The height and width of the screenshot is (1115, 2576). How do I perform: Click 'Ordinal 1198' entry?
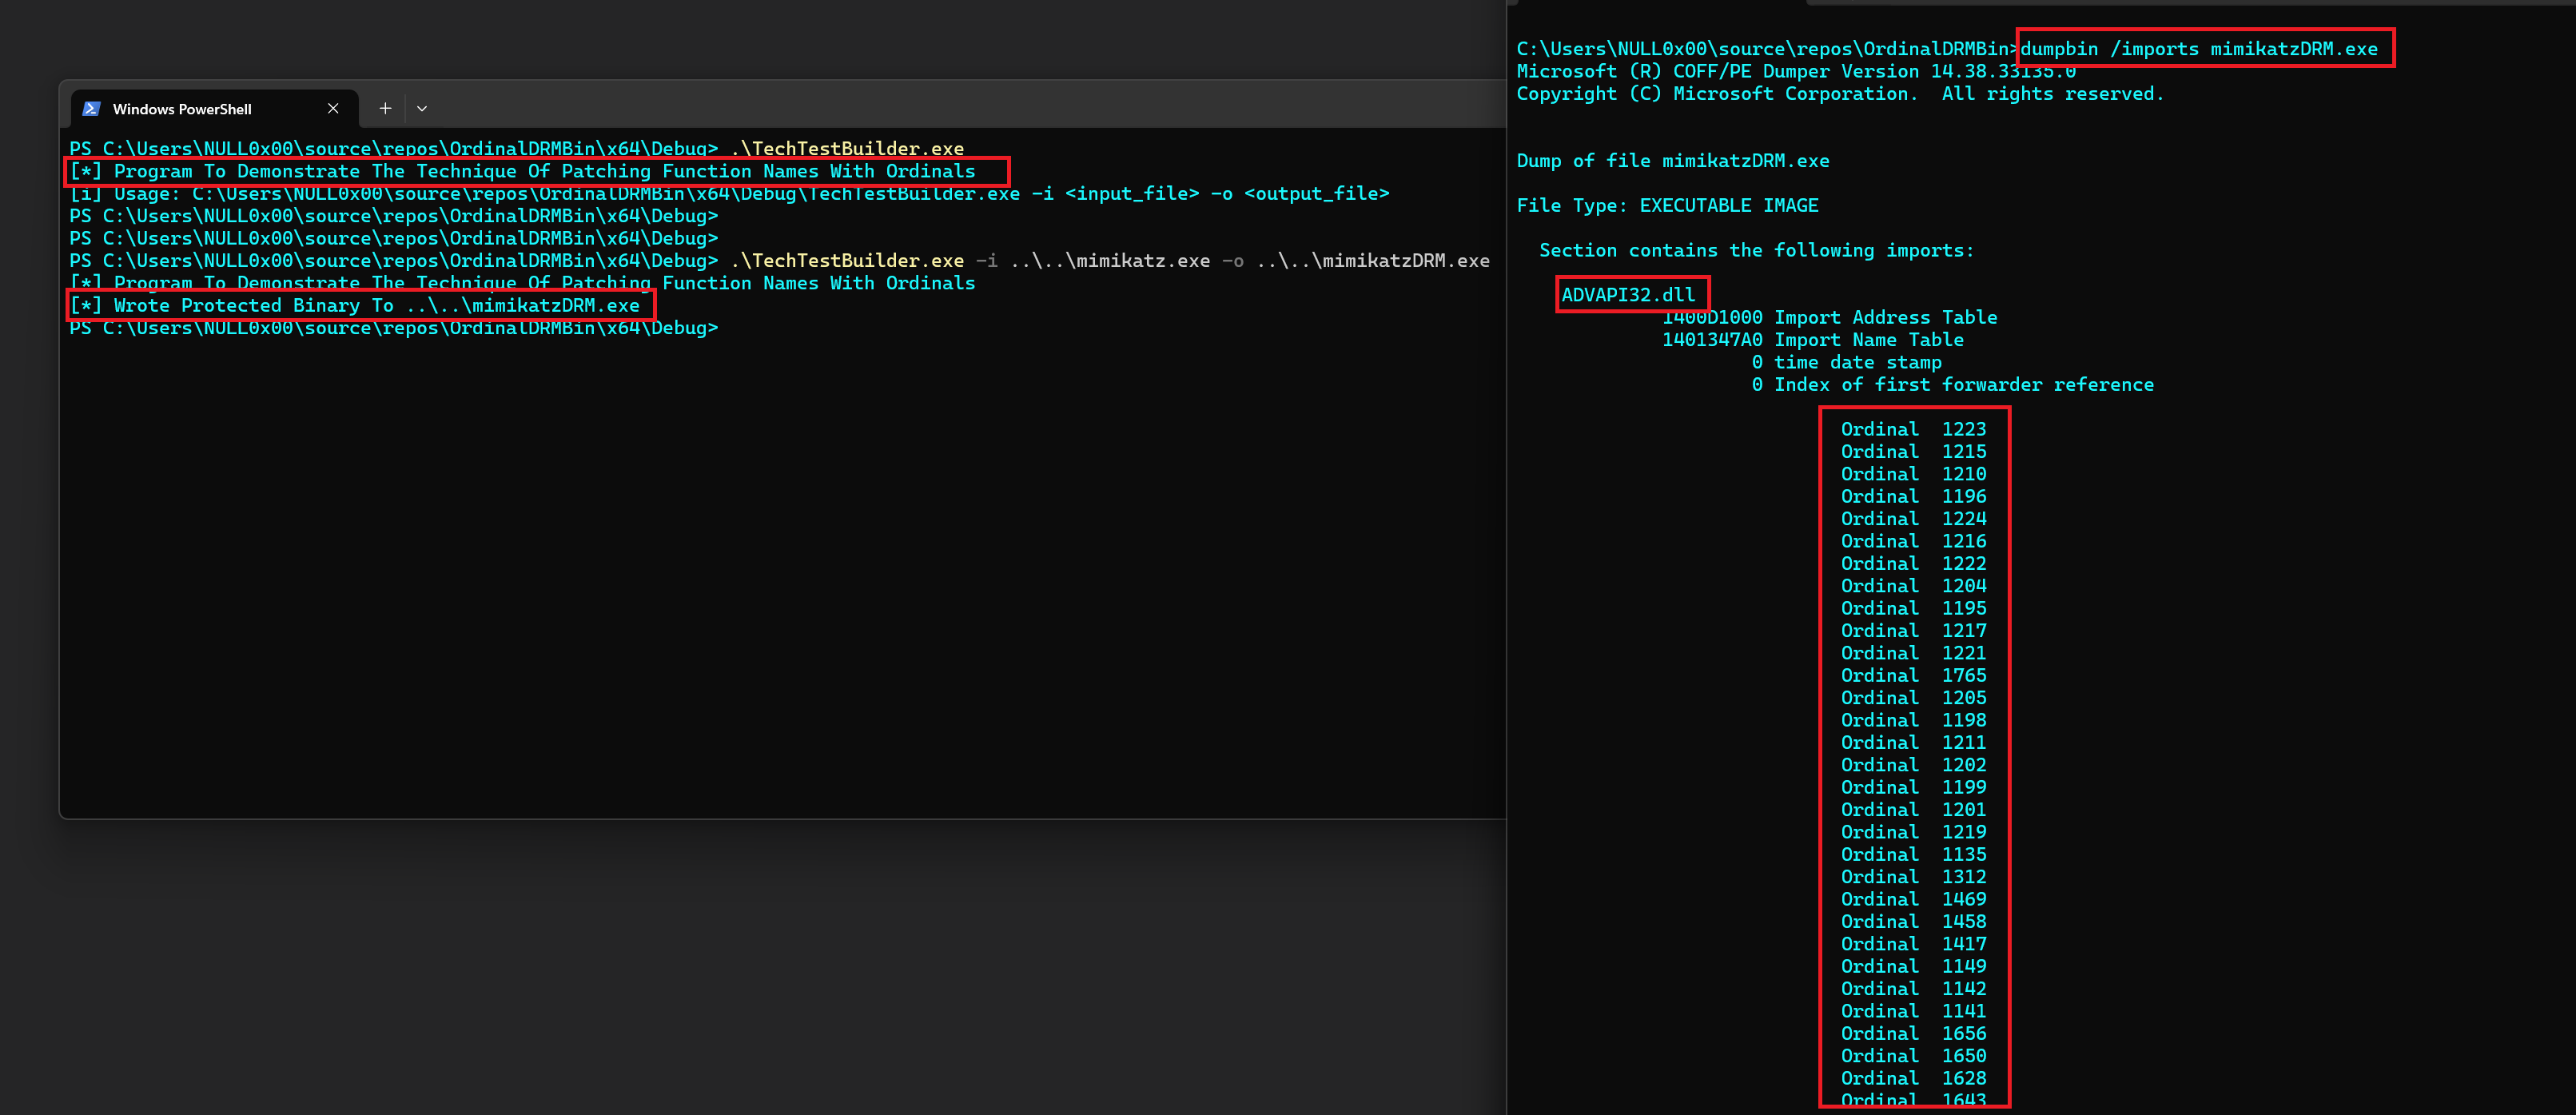coord(1914,720)
